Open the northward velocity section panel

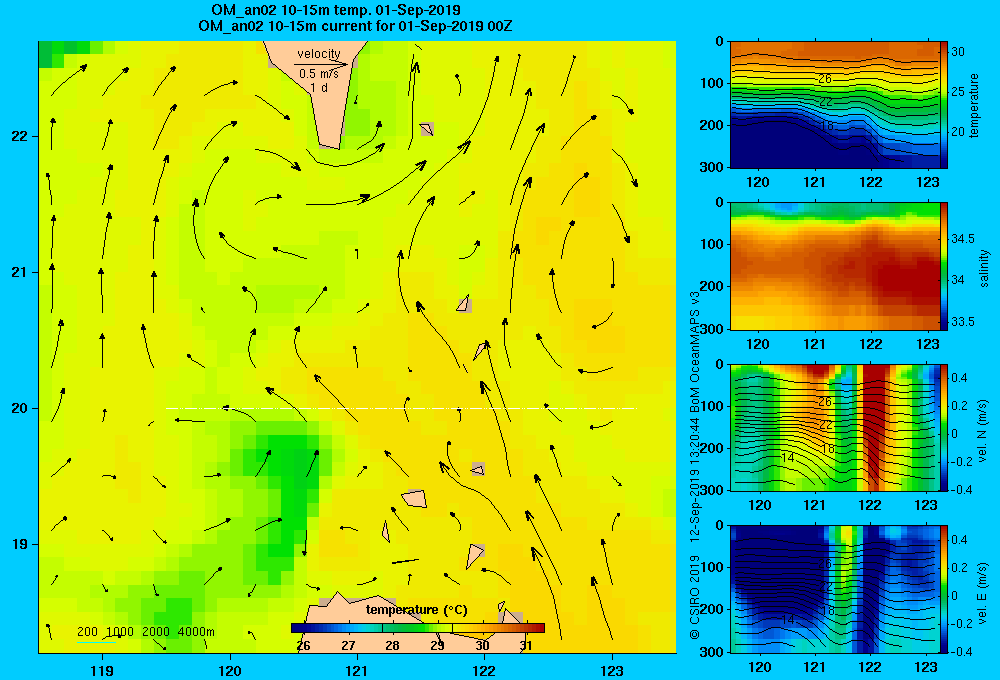pyautogui.click(x=835, y=427)
